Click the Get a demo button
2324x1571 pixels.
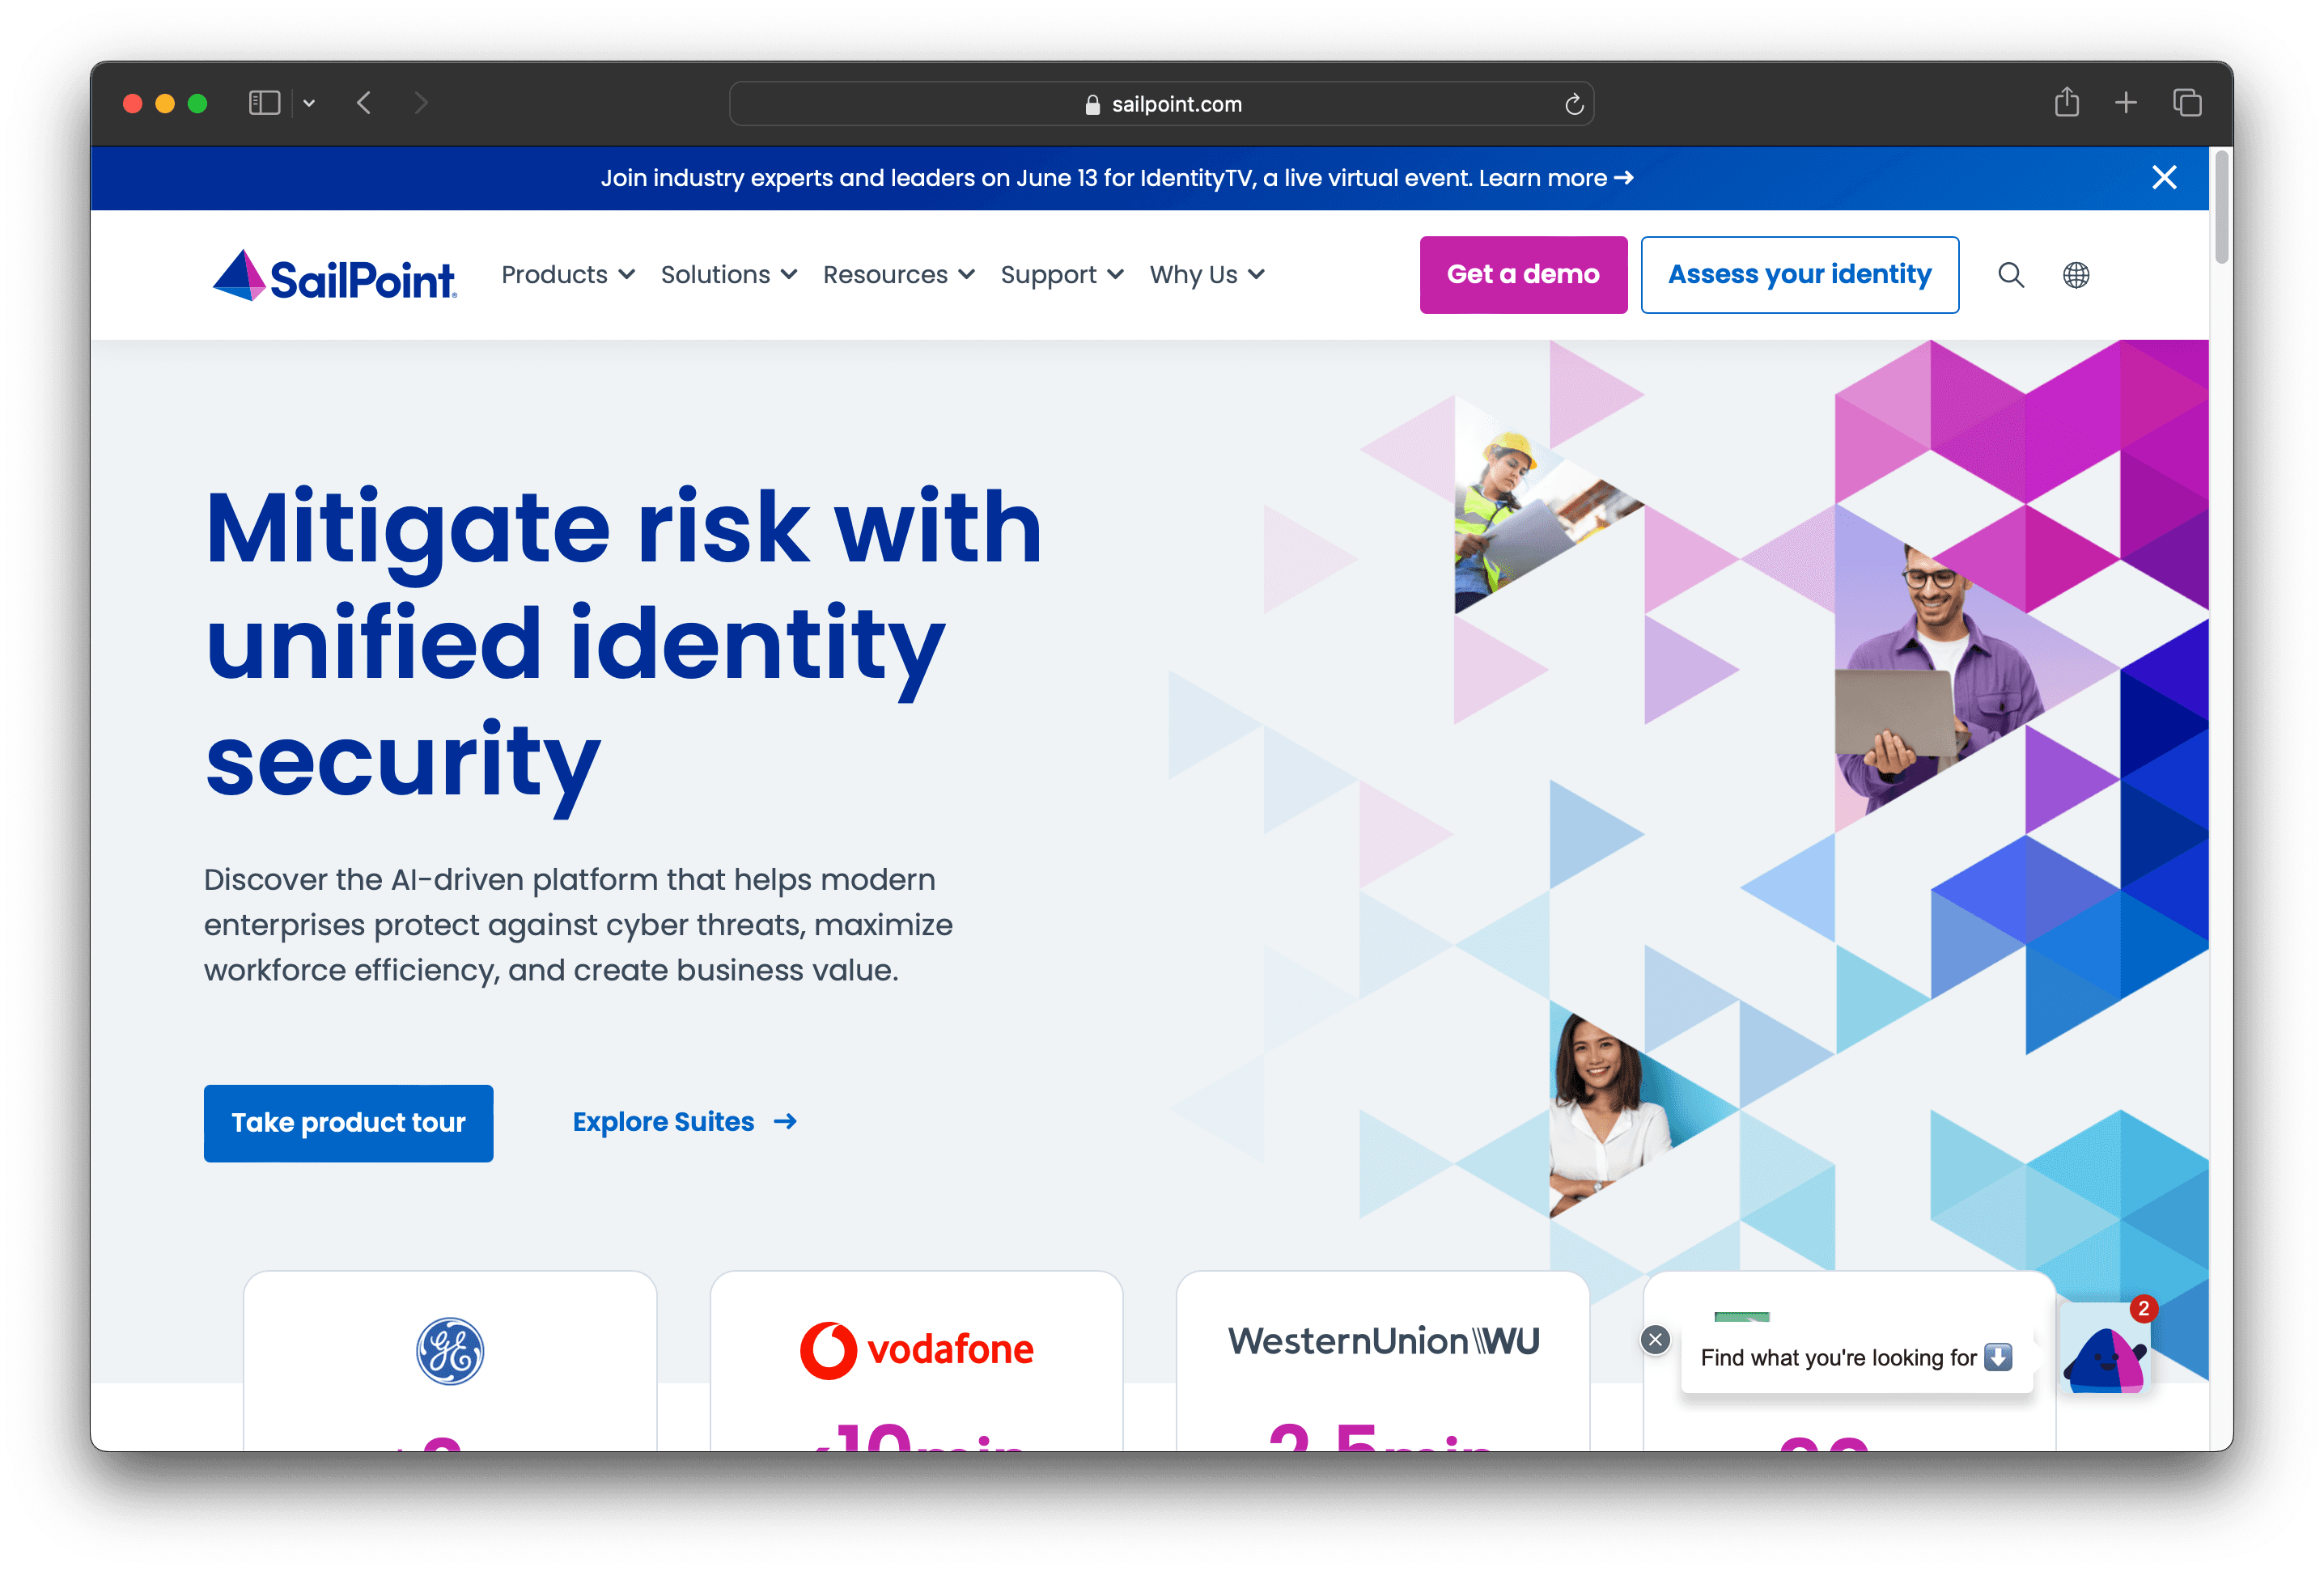pyautogui.click(x=1523, y=275)
